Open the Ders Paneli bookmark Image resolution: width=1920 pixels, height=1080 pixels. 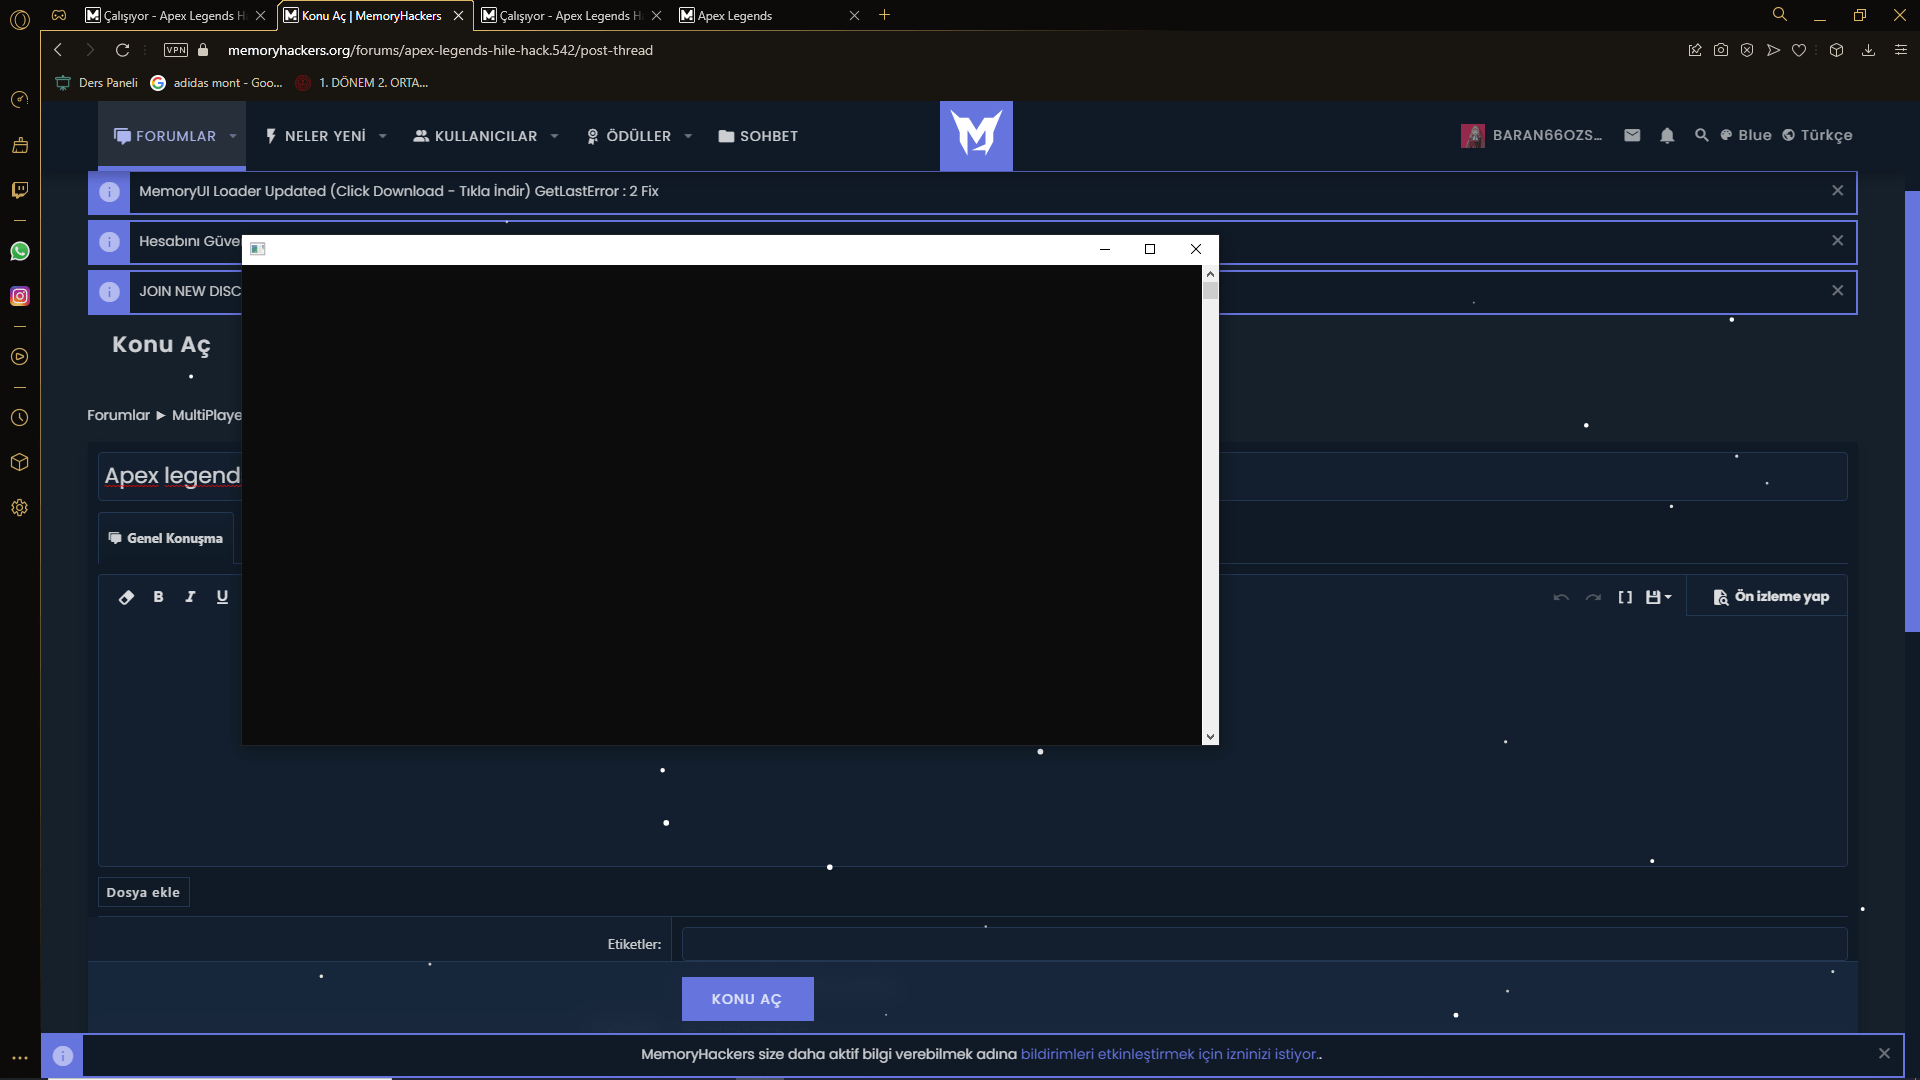click(x=97, y=83)
